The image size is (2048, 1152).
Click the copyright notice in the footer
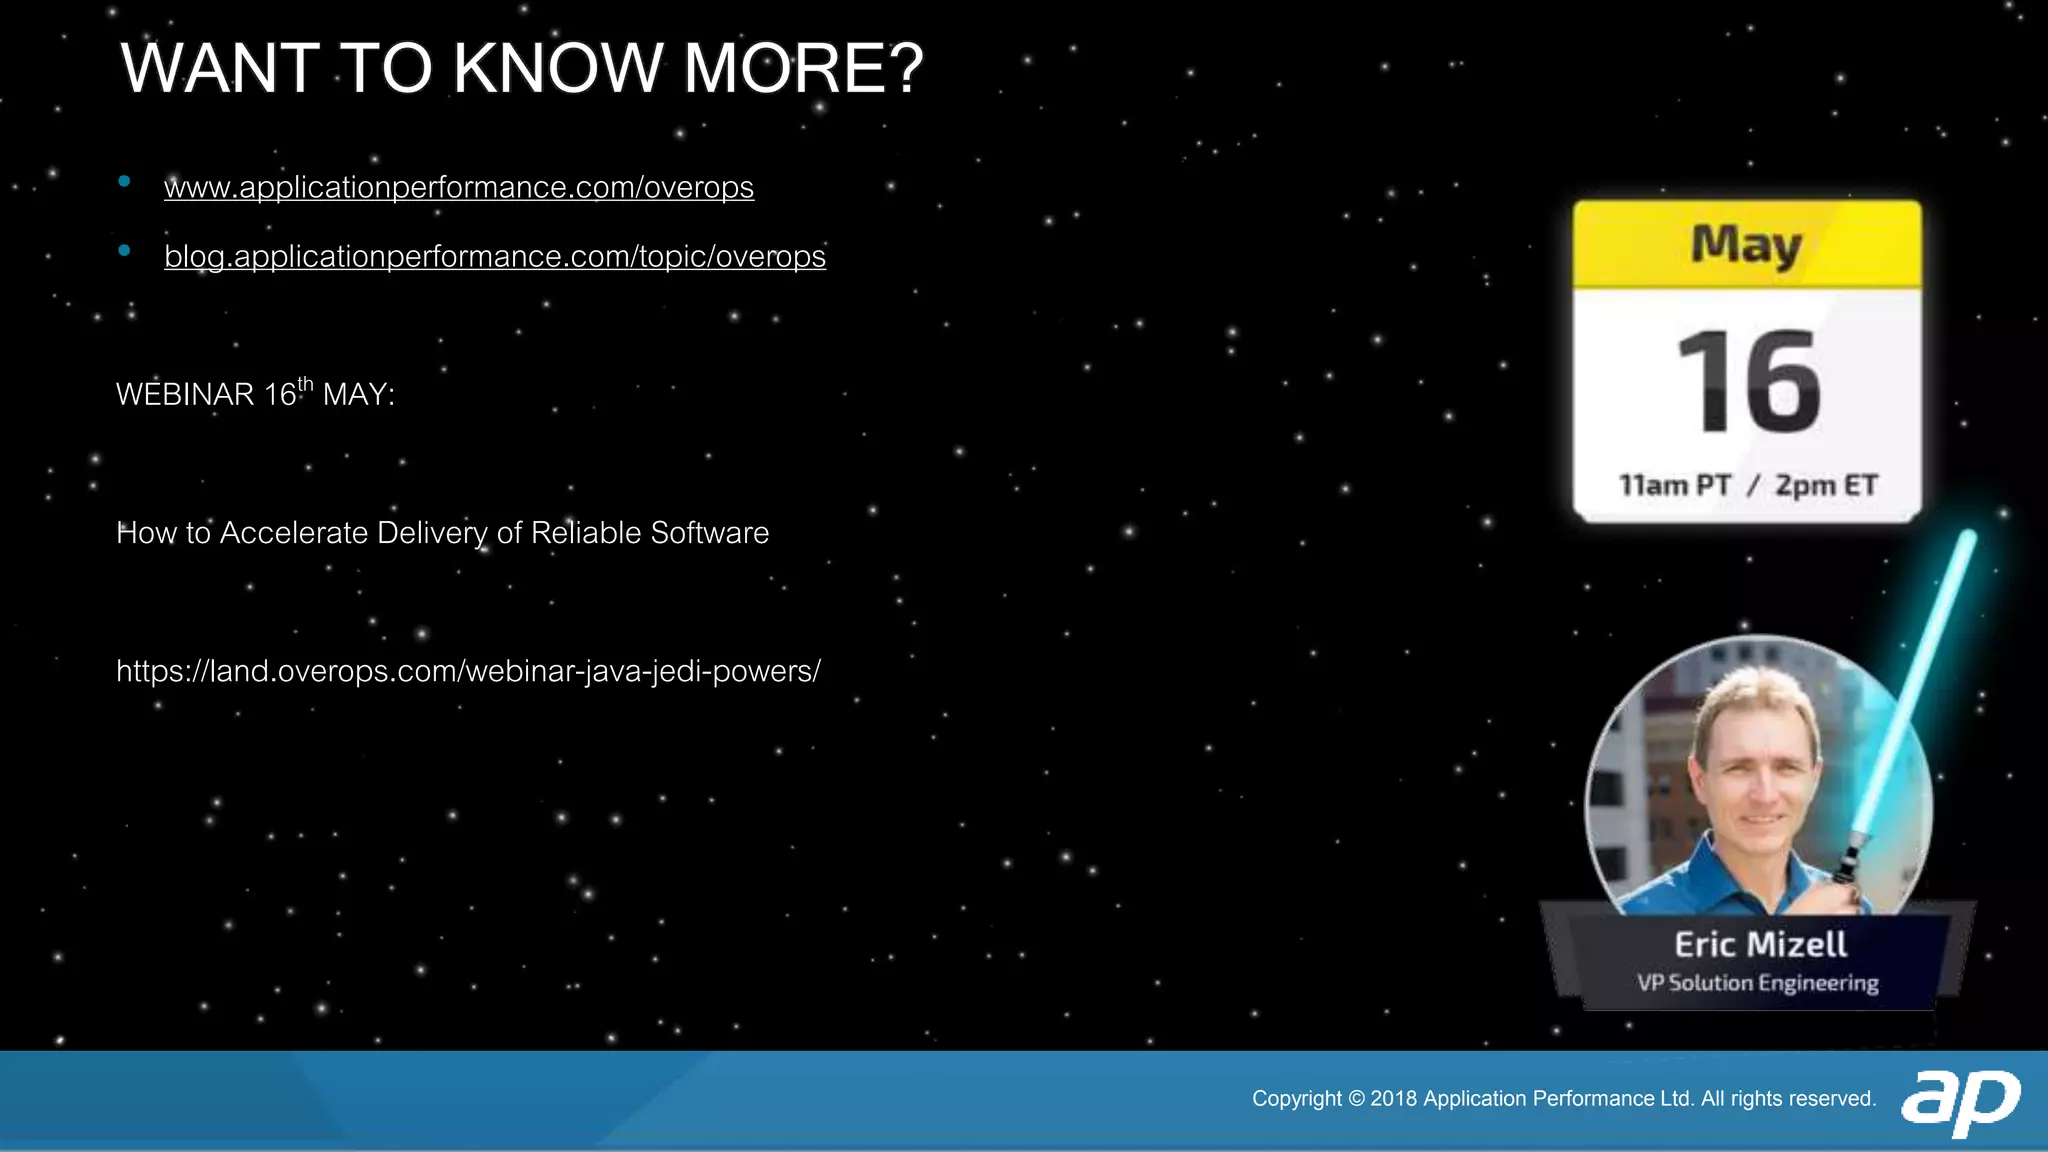1564,1098
